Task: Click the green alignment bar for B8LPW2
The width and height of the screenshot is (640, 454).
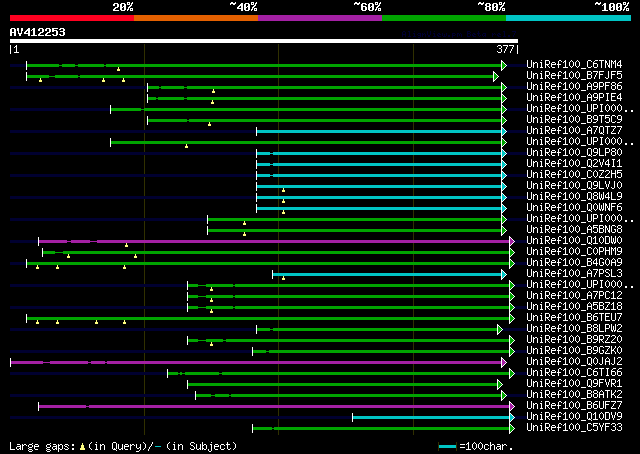Action: tap(377, 329)
